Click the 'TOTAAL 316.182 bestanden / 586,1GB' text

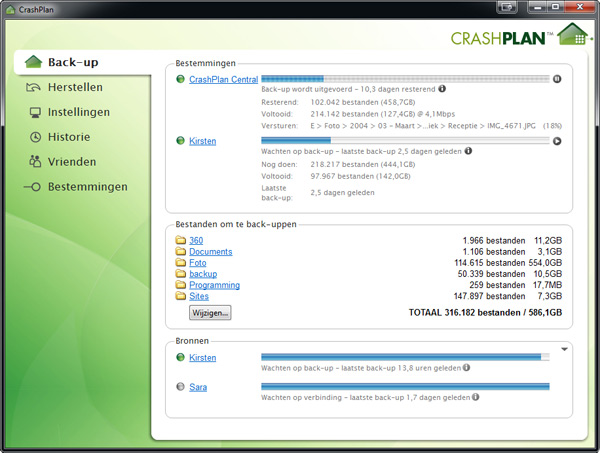tap(485, 313)
